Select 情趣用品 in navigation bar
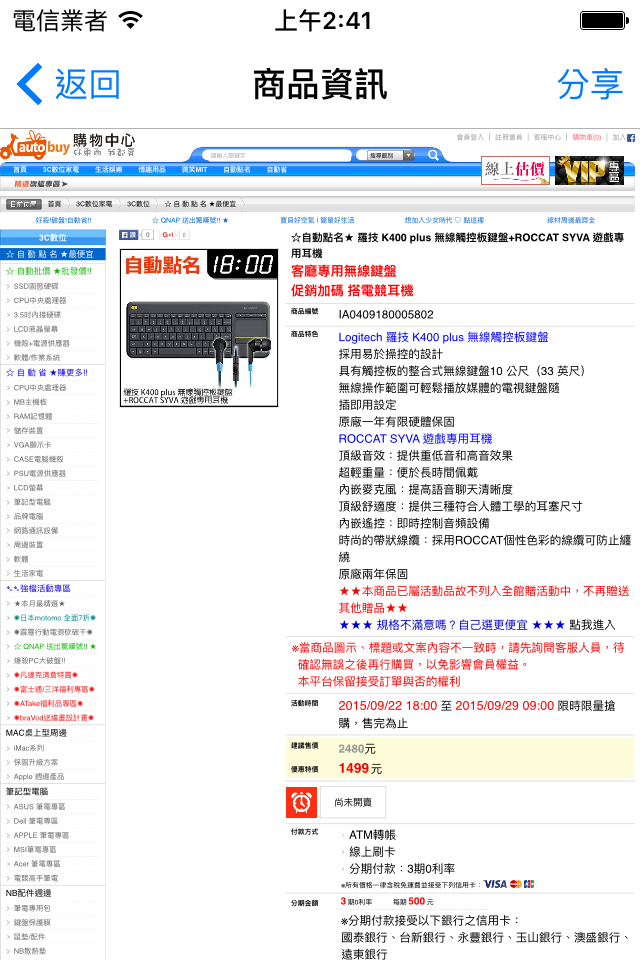The width and height of the screenshot is (640, 960). [x=152, y=170]
